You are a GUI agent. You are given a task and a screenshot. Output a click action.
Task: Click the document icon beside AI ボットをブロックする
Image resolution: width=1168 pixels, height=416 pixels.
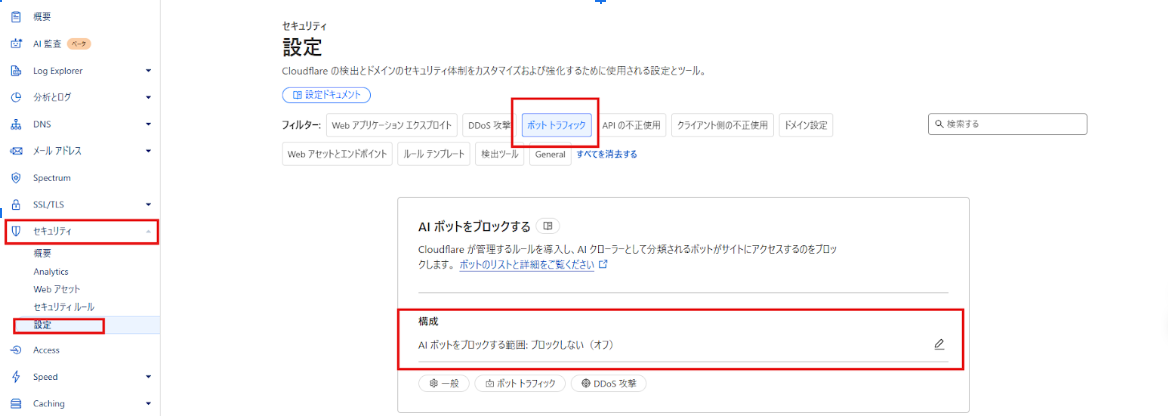click(547, 226)
